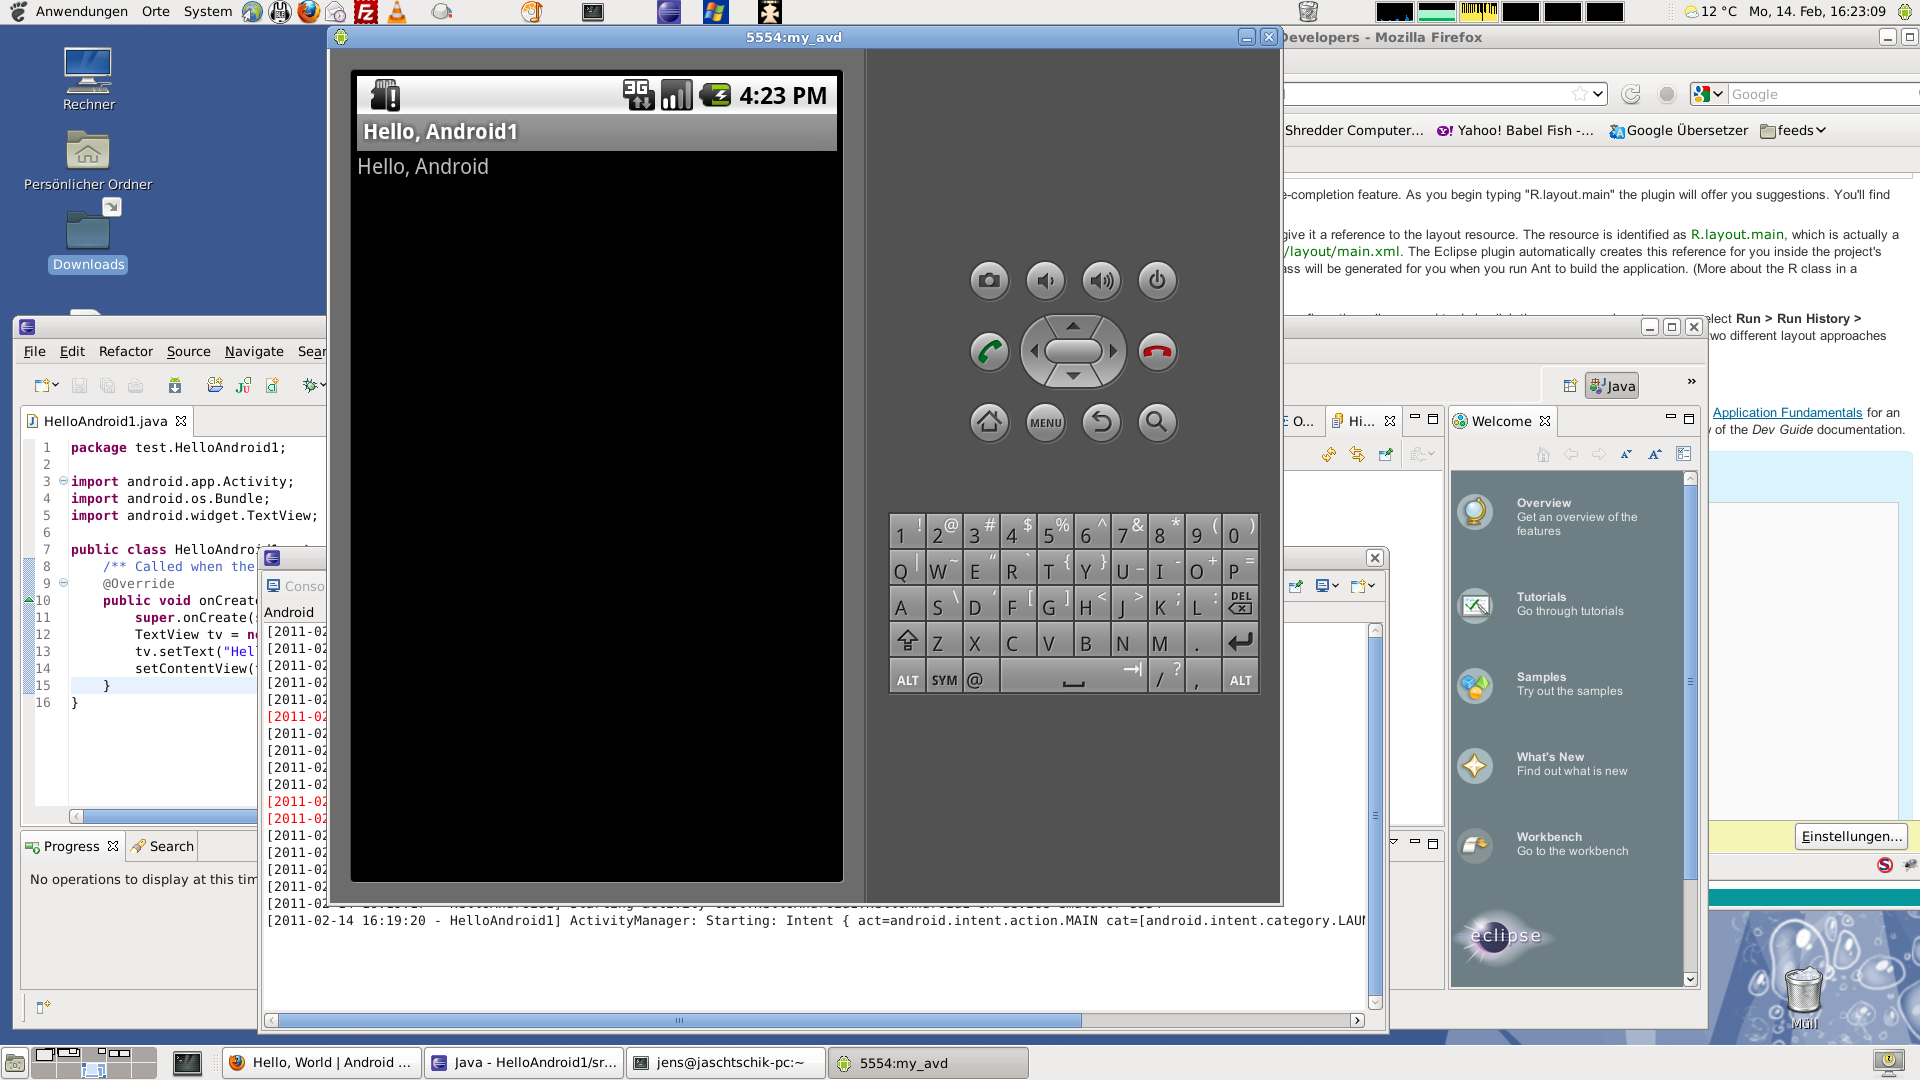This screenshot has width=1920, height=1080.
Task: Tap the space bar on emulator keyboard
Action: click(1073, 677)
